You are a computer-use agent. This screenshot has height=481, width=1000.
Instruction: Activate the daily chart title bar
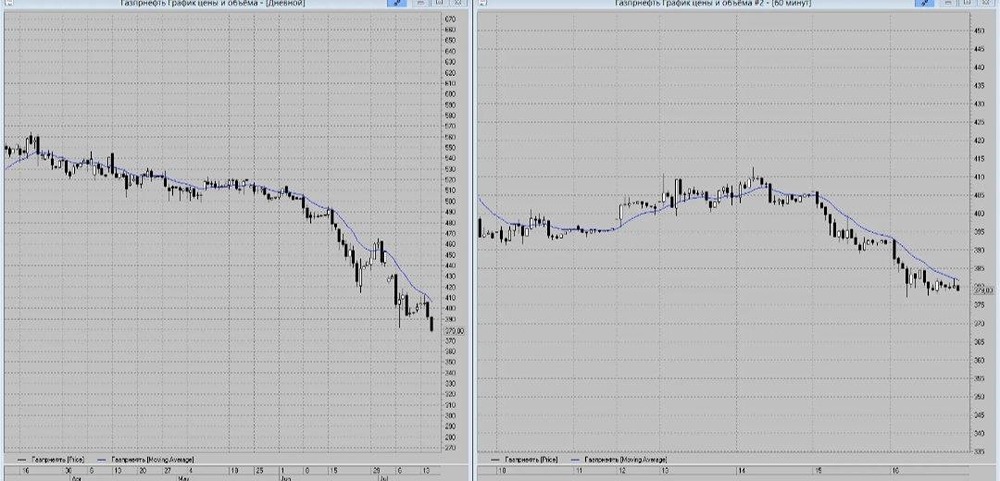point(212,3)
